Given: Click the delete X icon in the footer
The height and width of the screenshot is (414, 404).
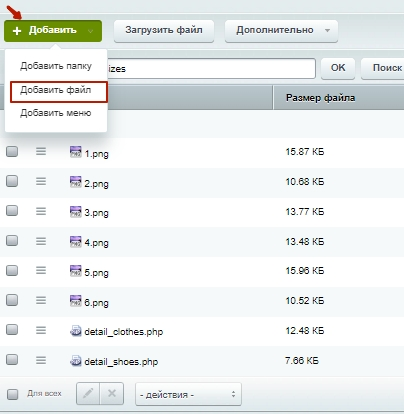Looking at the screenshot, I should point(112,394).
